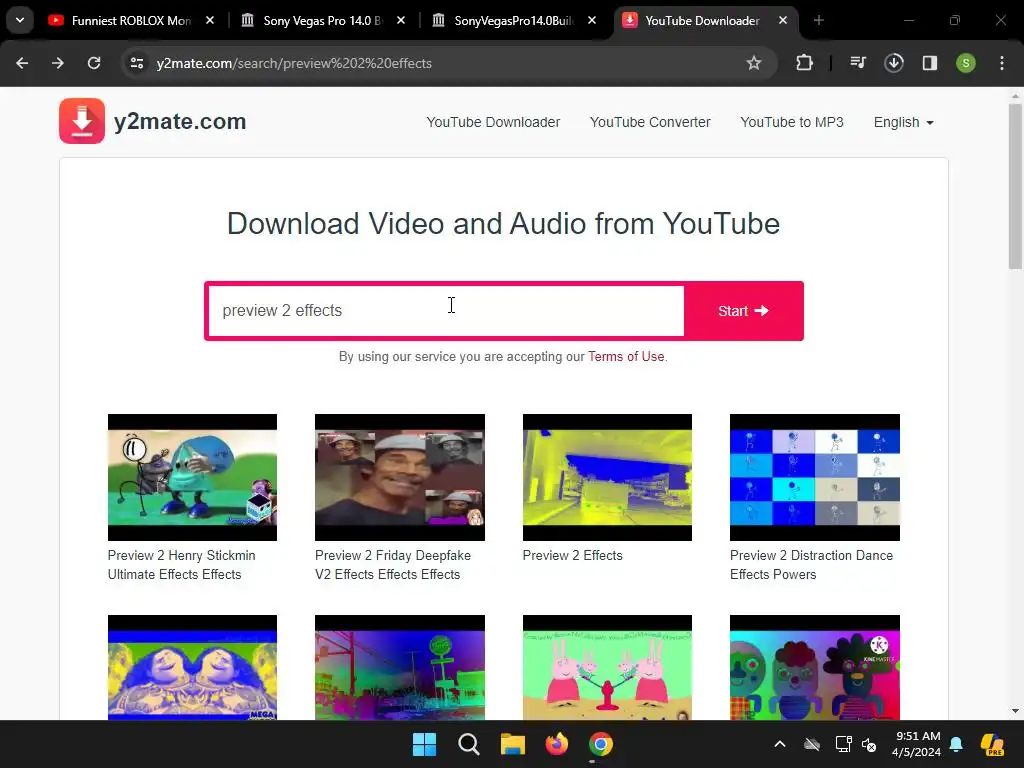Focus the preview 2 effects search field
The image size is (1024, 768).
446,311
